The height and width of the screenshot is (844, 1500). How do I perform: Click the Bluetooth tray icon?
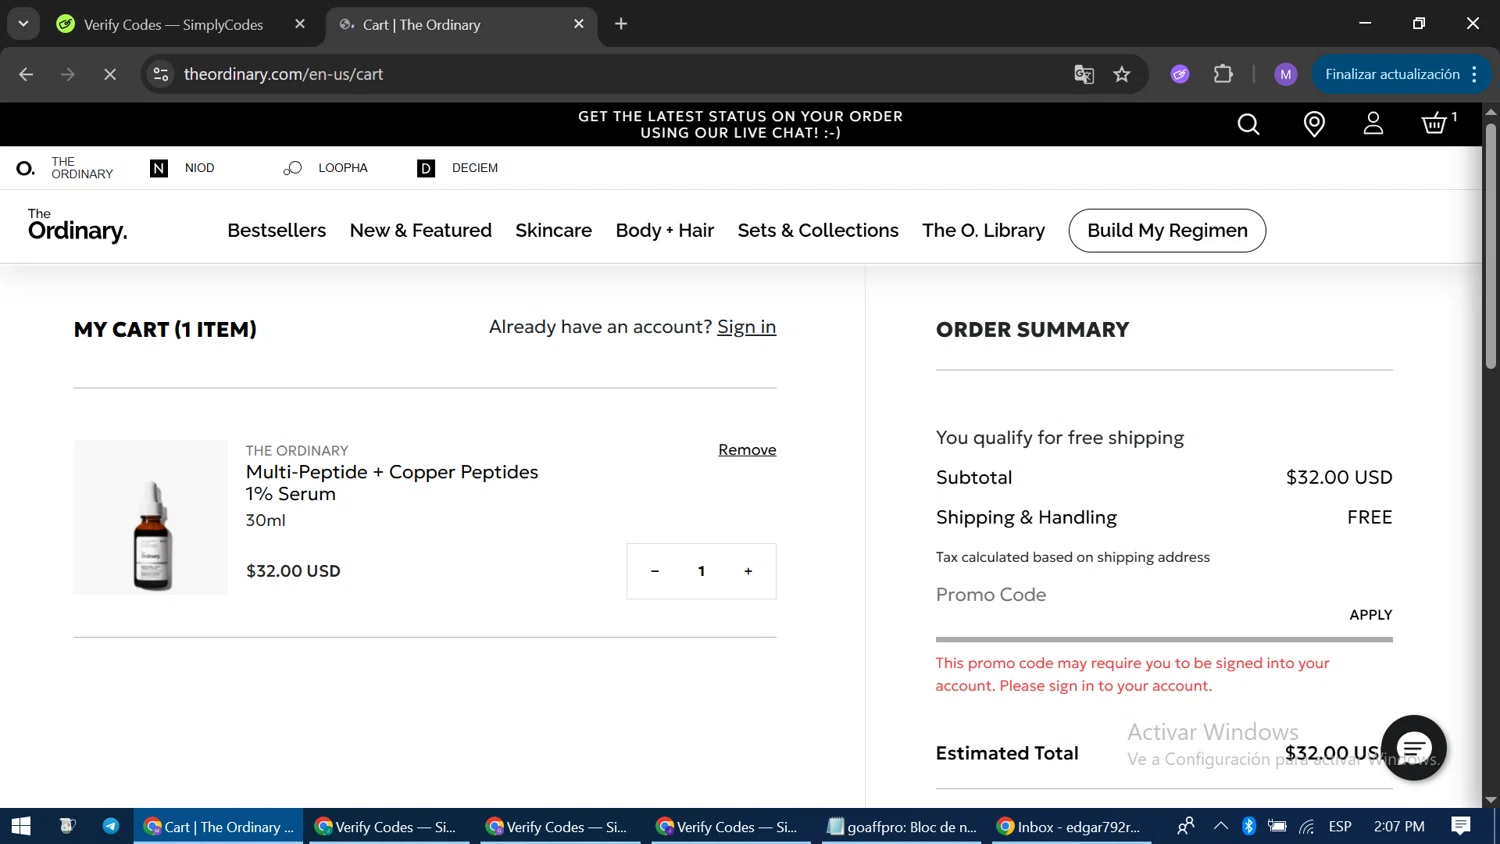point(1249,826)
